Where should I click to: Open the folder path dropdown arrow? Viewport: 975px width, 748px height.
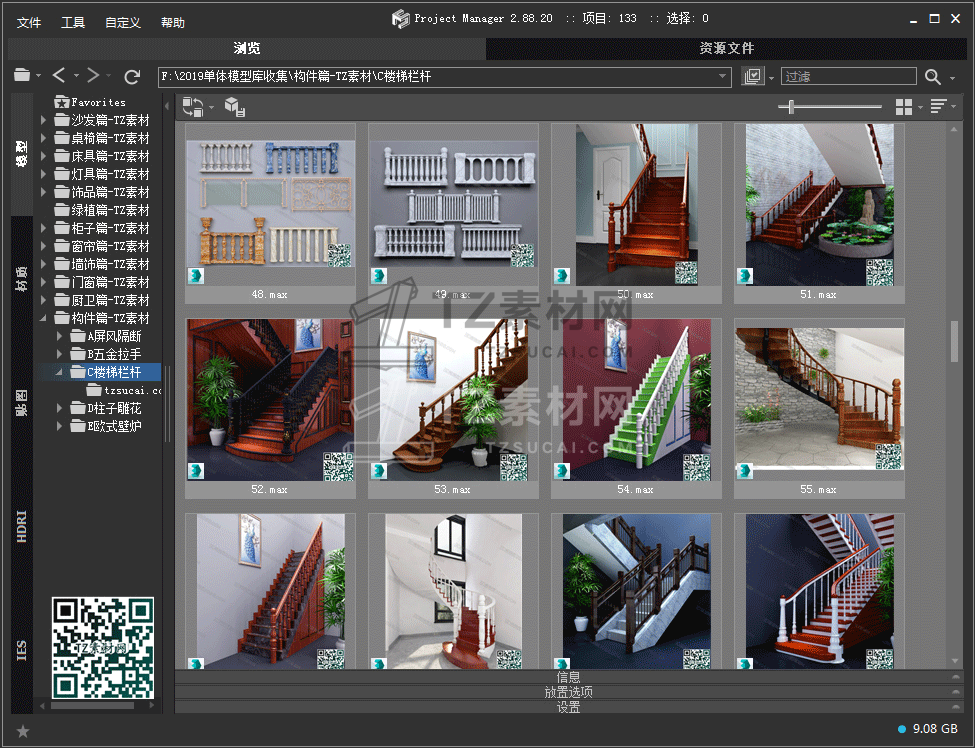[x=723, y=77]
